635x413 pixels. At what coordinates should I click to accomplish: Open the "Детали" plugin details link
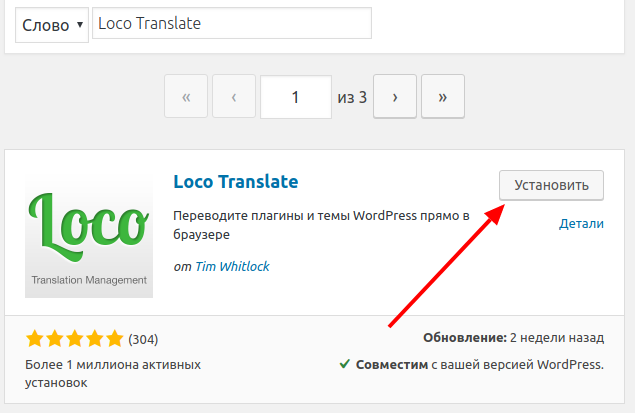point(581,224)
